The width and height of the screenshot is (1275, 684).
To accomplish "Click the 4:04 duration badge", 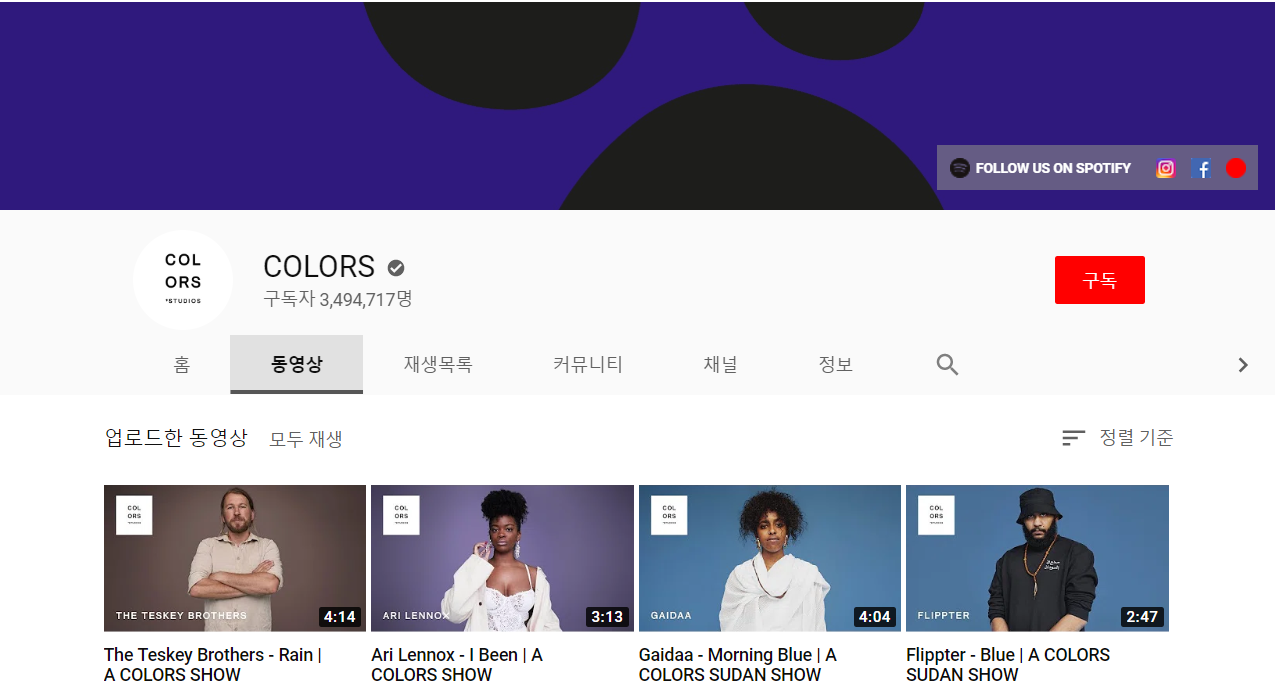I will tap(875, 617).
